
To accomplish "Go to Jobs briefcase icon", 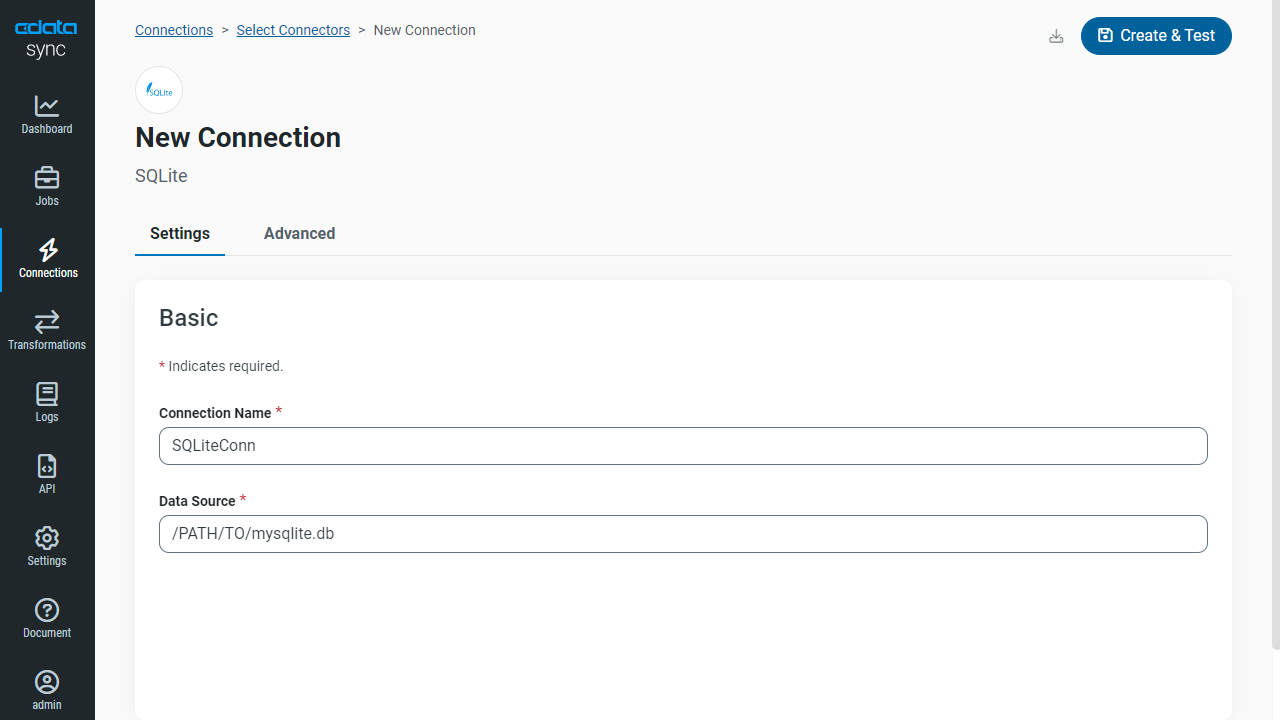I will point(47,178).
